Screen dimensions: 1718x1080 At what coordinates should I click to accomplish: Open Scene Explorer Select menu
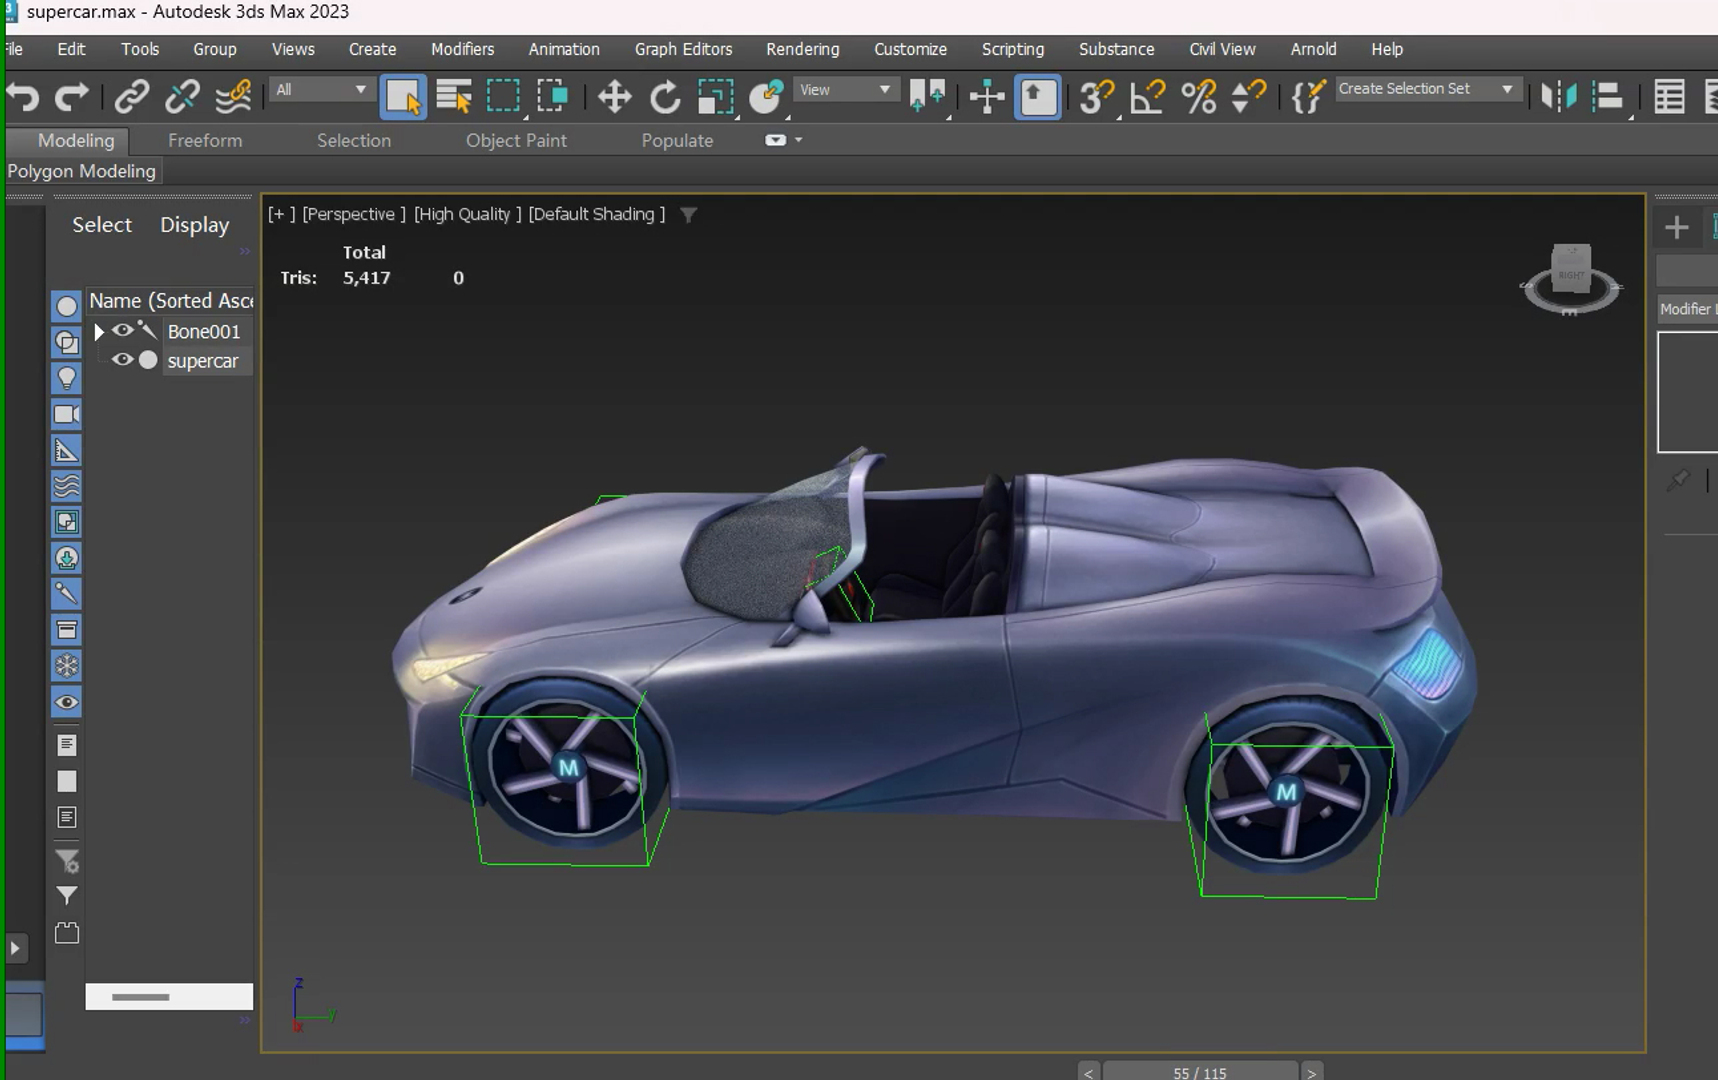pos(102,225)
